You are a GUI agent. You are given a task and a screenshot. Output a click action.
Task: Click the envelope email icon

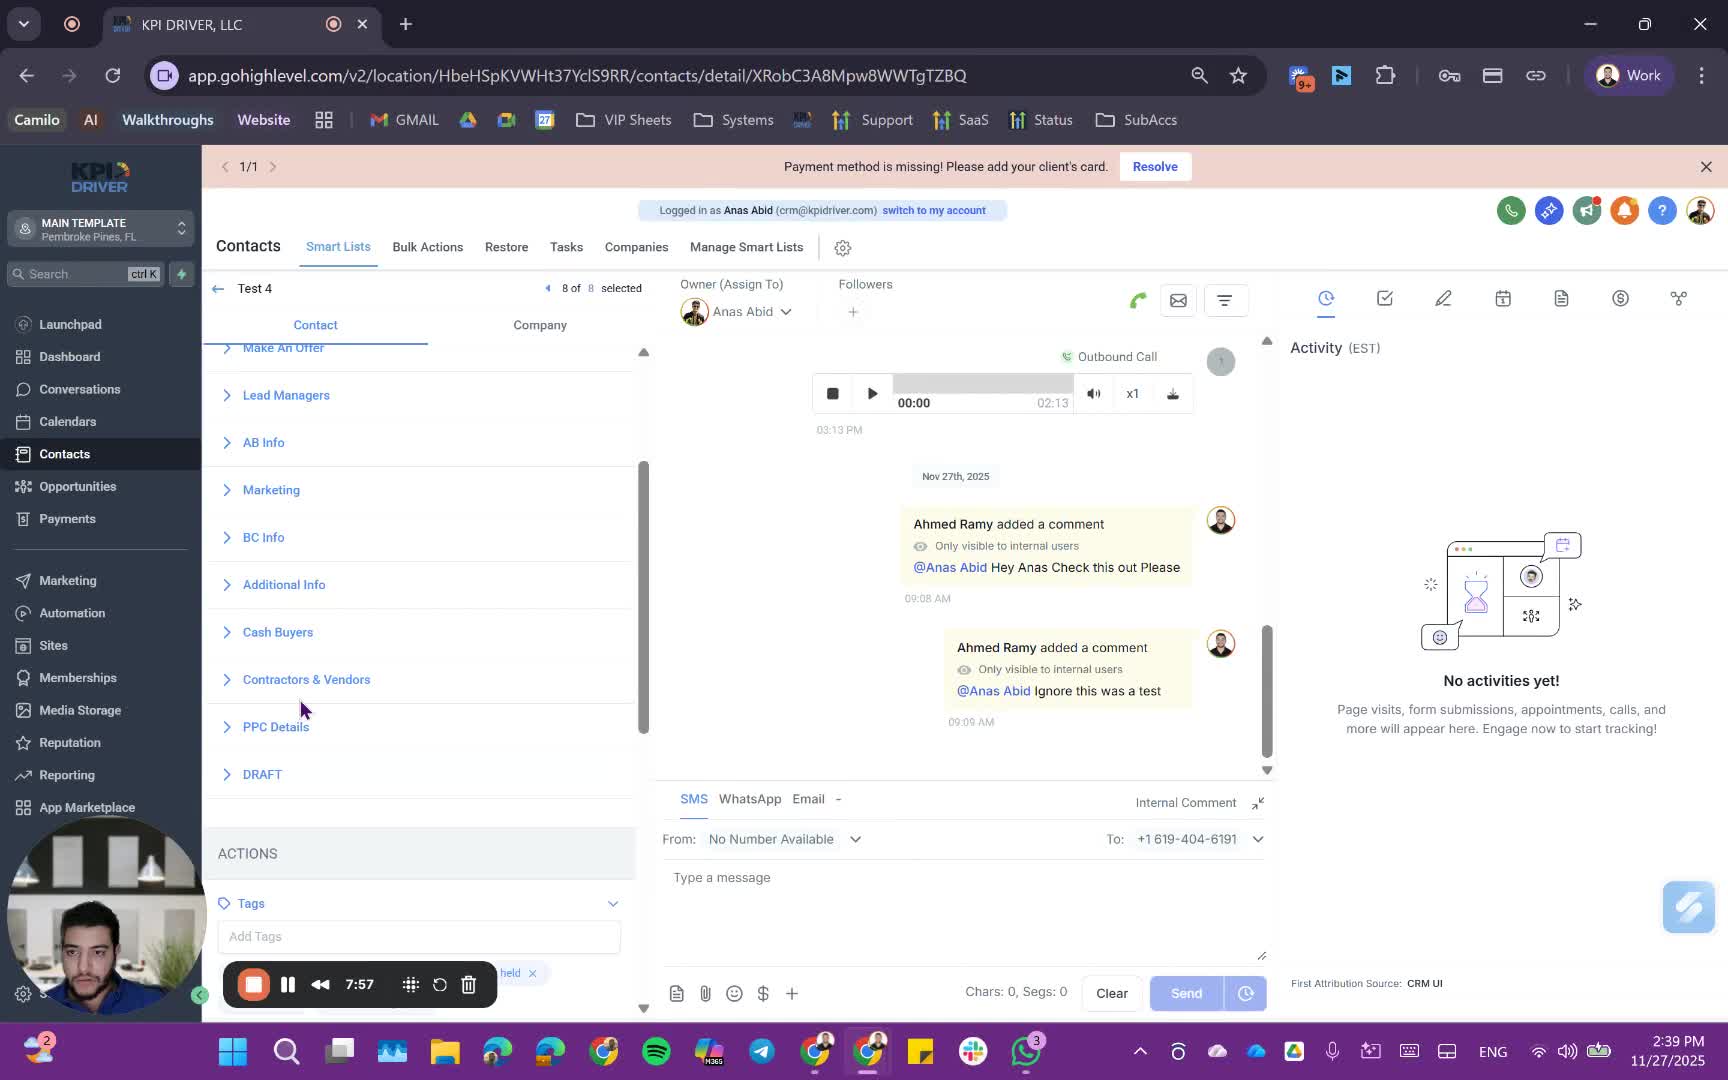(x=1178, y=300)
